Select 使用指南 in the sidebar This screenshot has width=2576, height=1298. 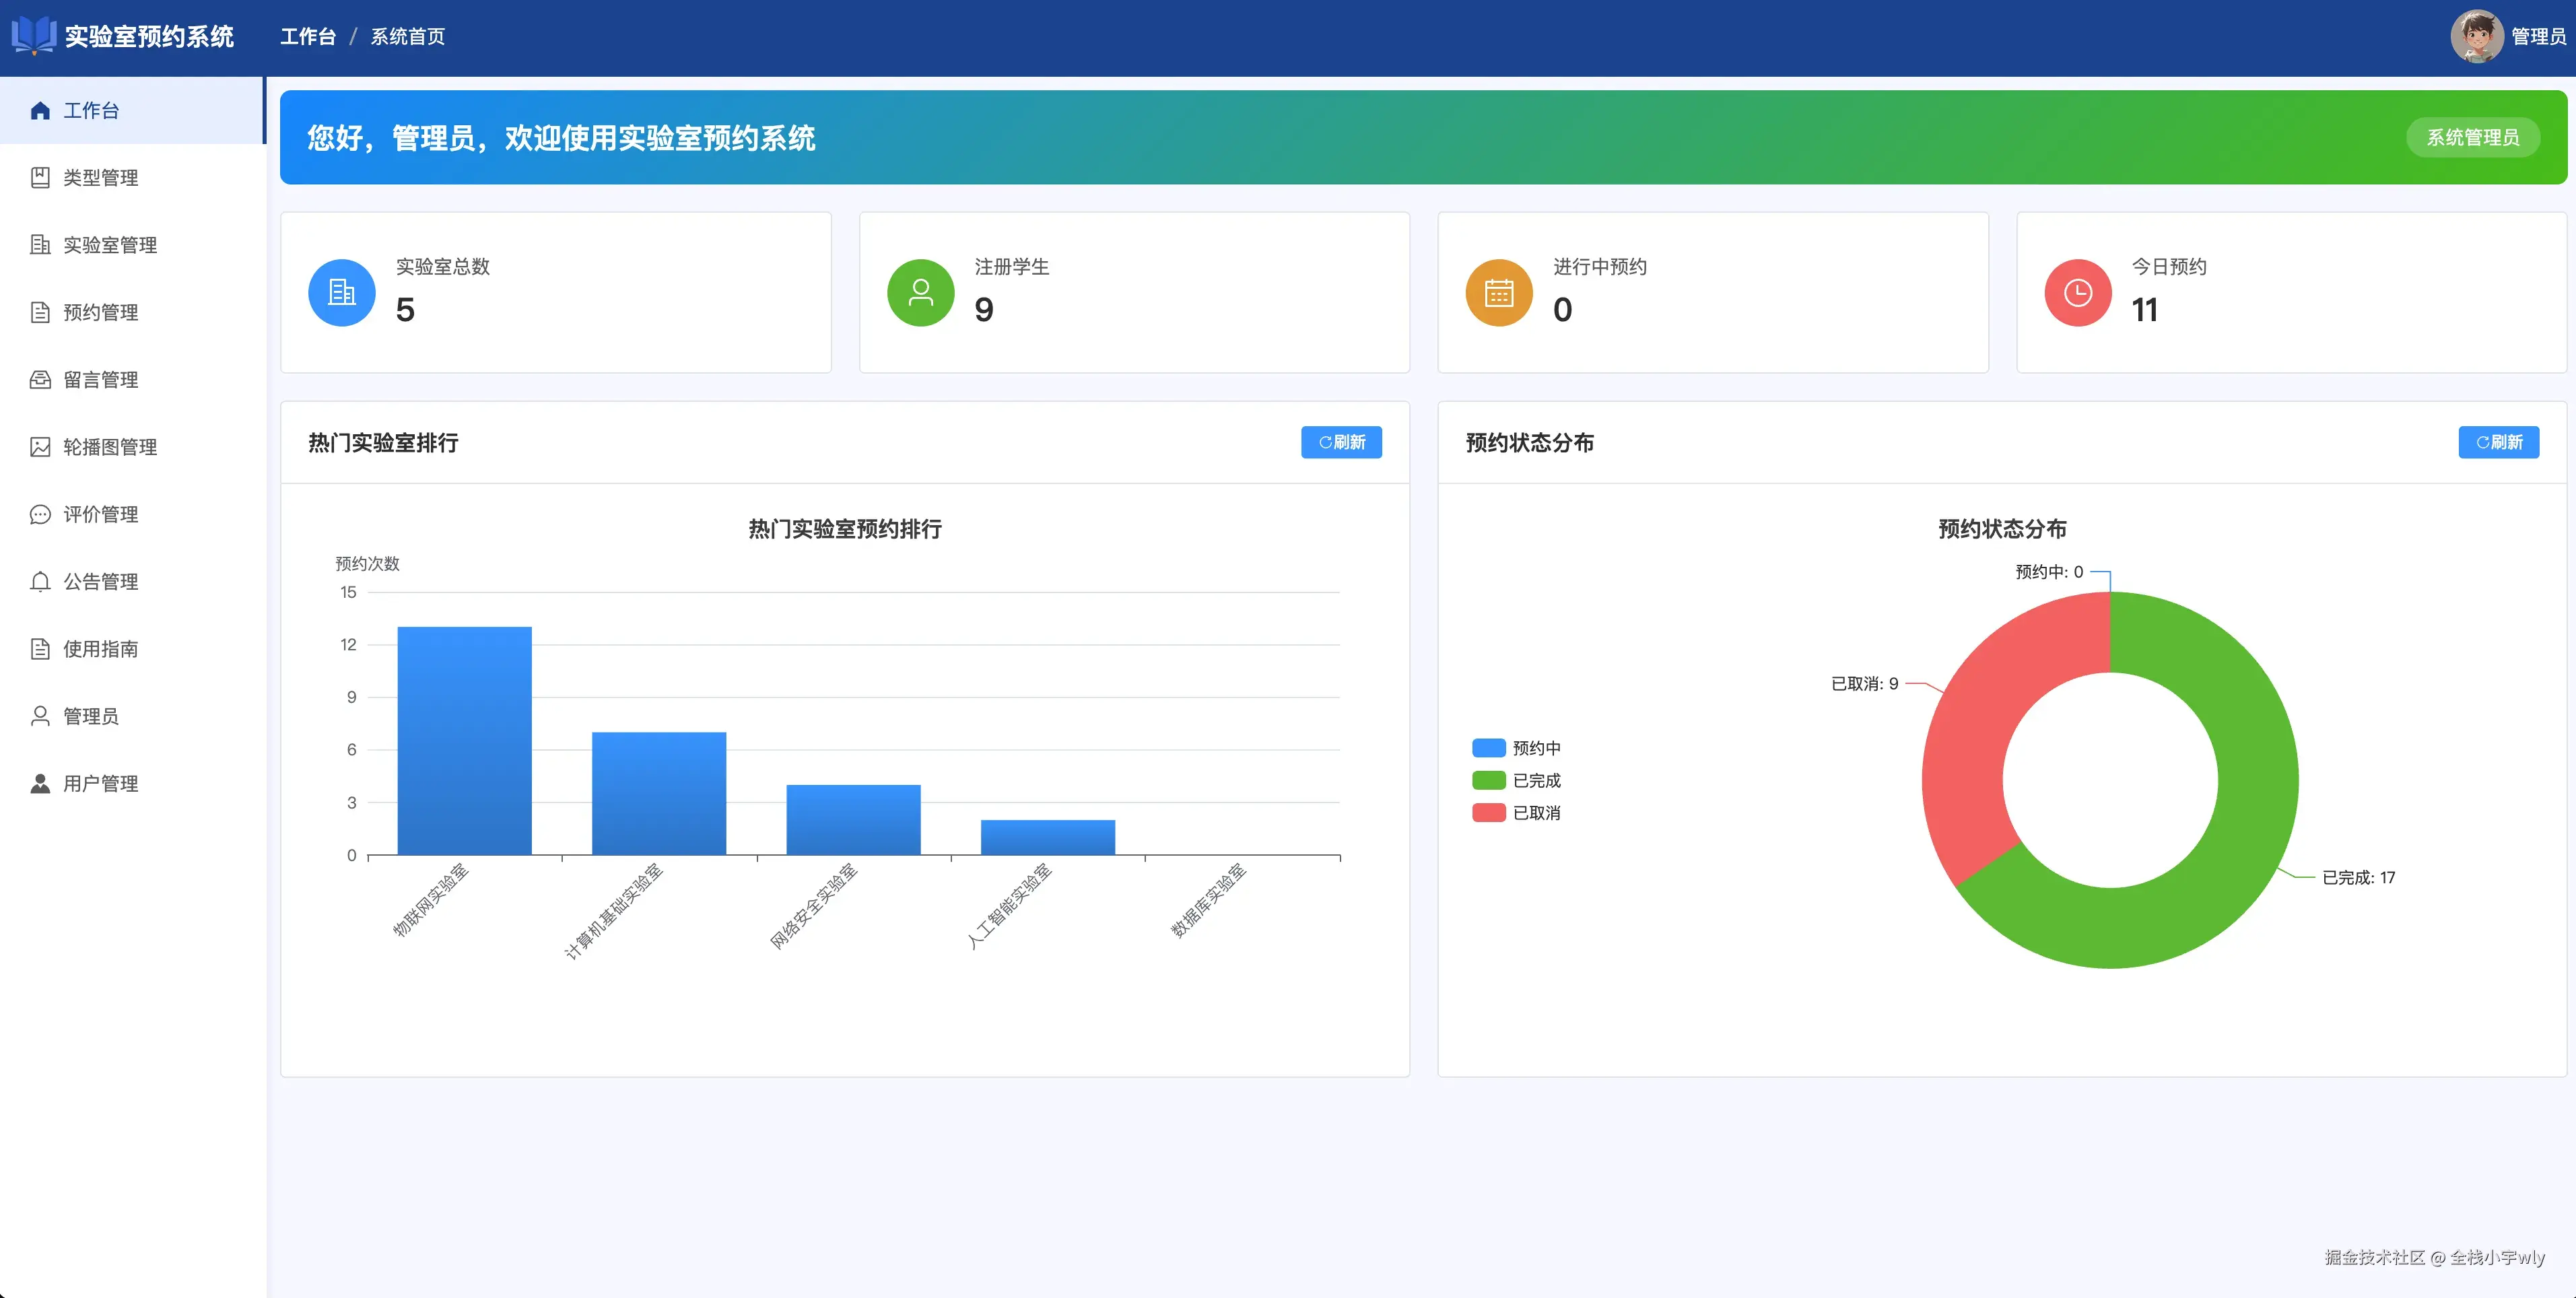click(100, 649)
